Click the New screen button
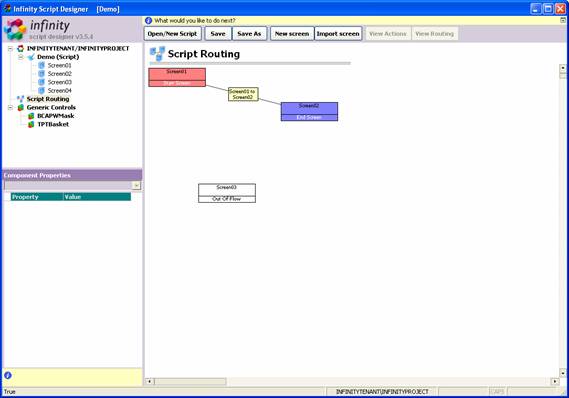 click(x=292, y=34)
